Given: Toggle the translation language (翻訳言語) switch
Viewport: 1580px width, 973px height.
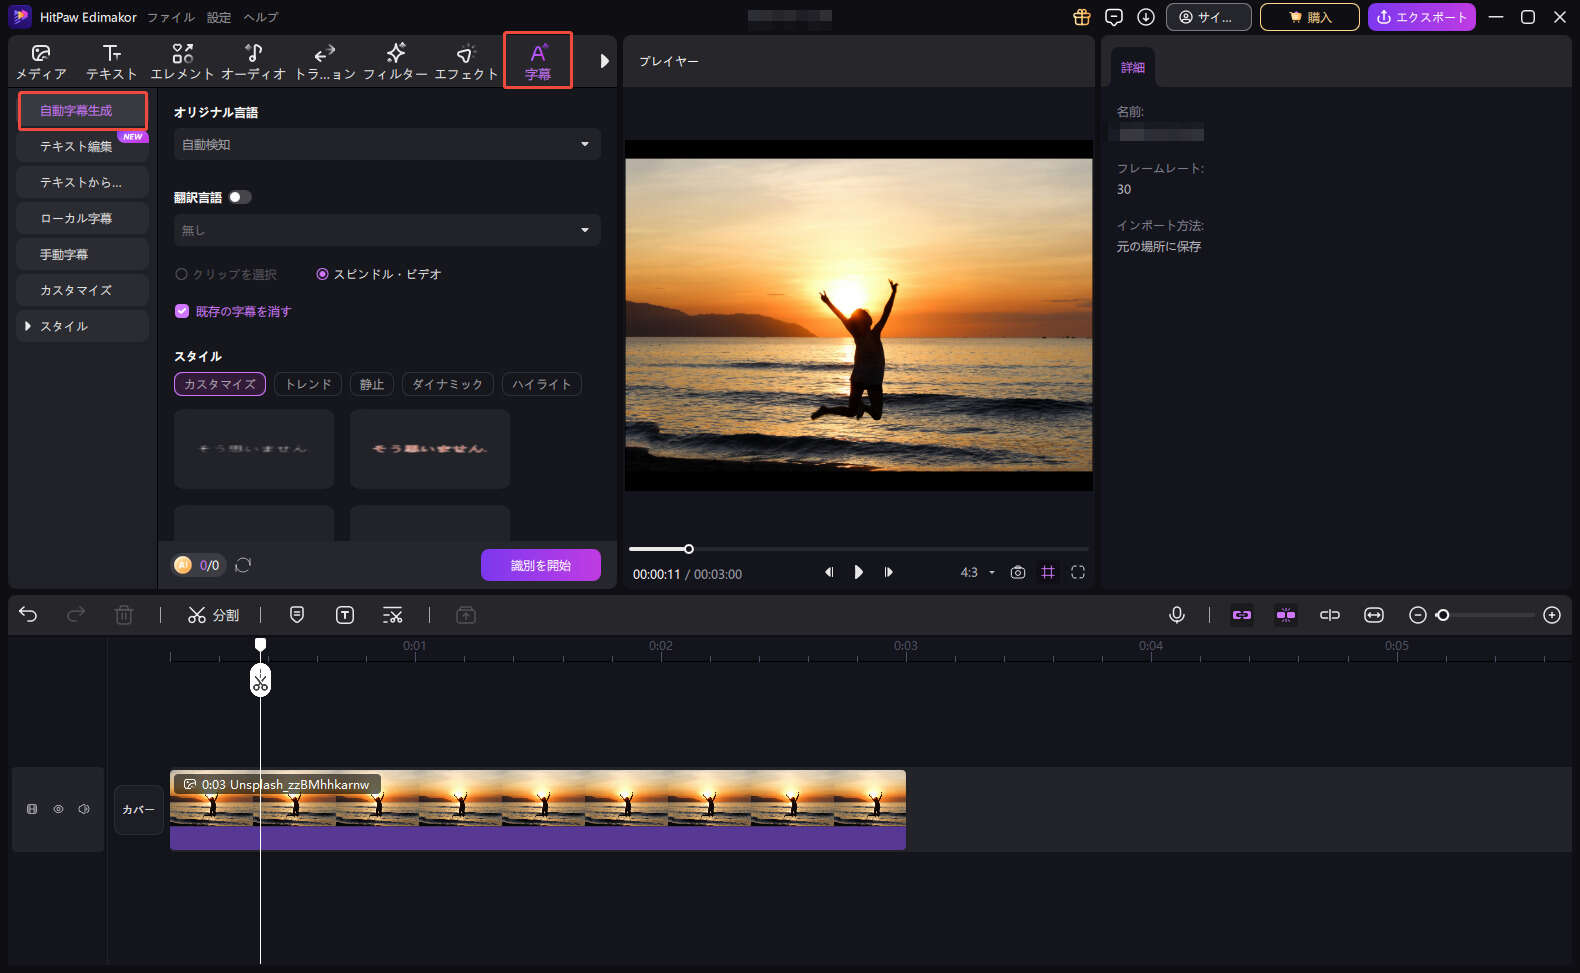Looking at the screenshot, I should coord(239,197).
